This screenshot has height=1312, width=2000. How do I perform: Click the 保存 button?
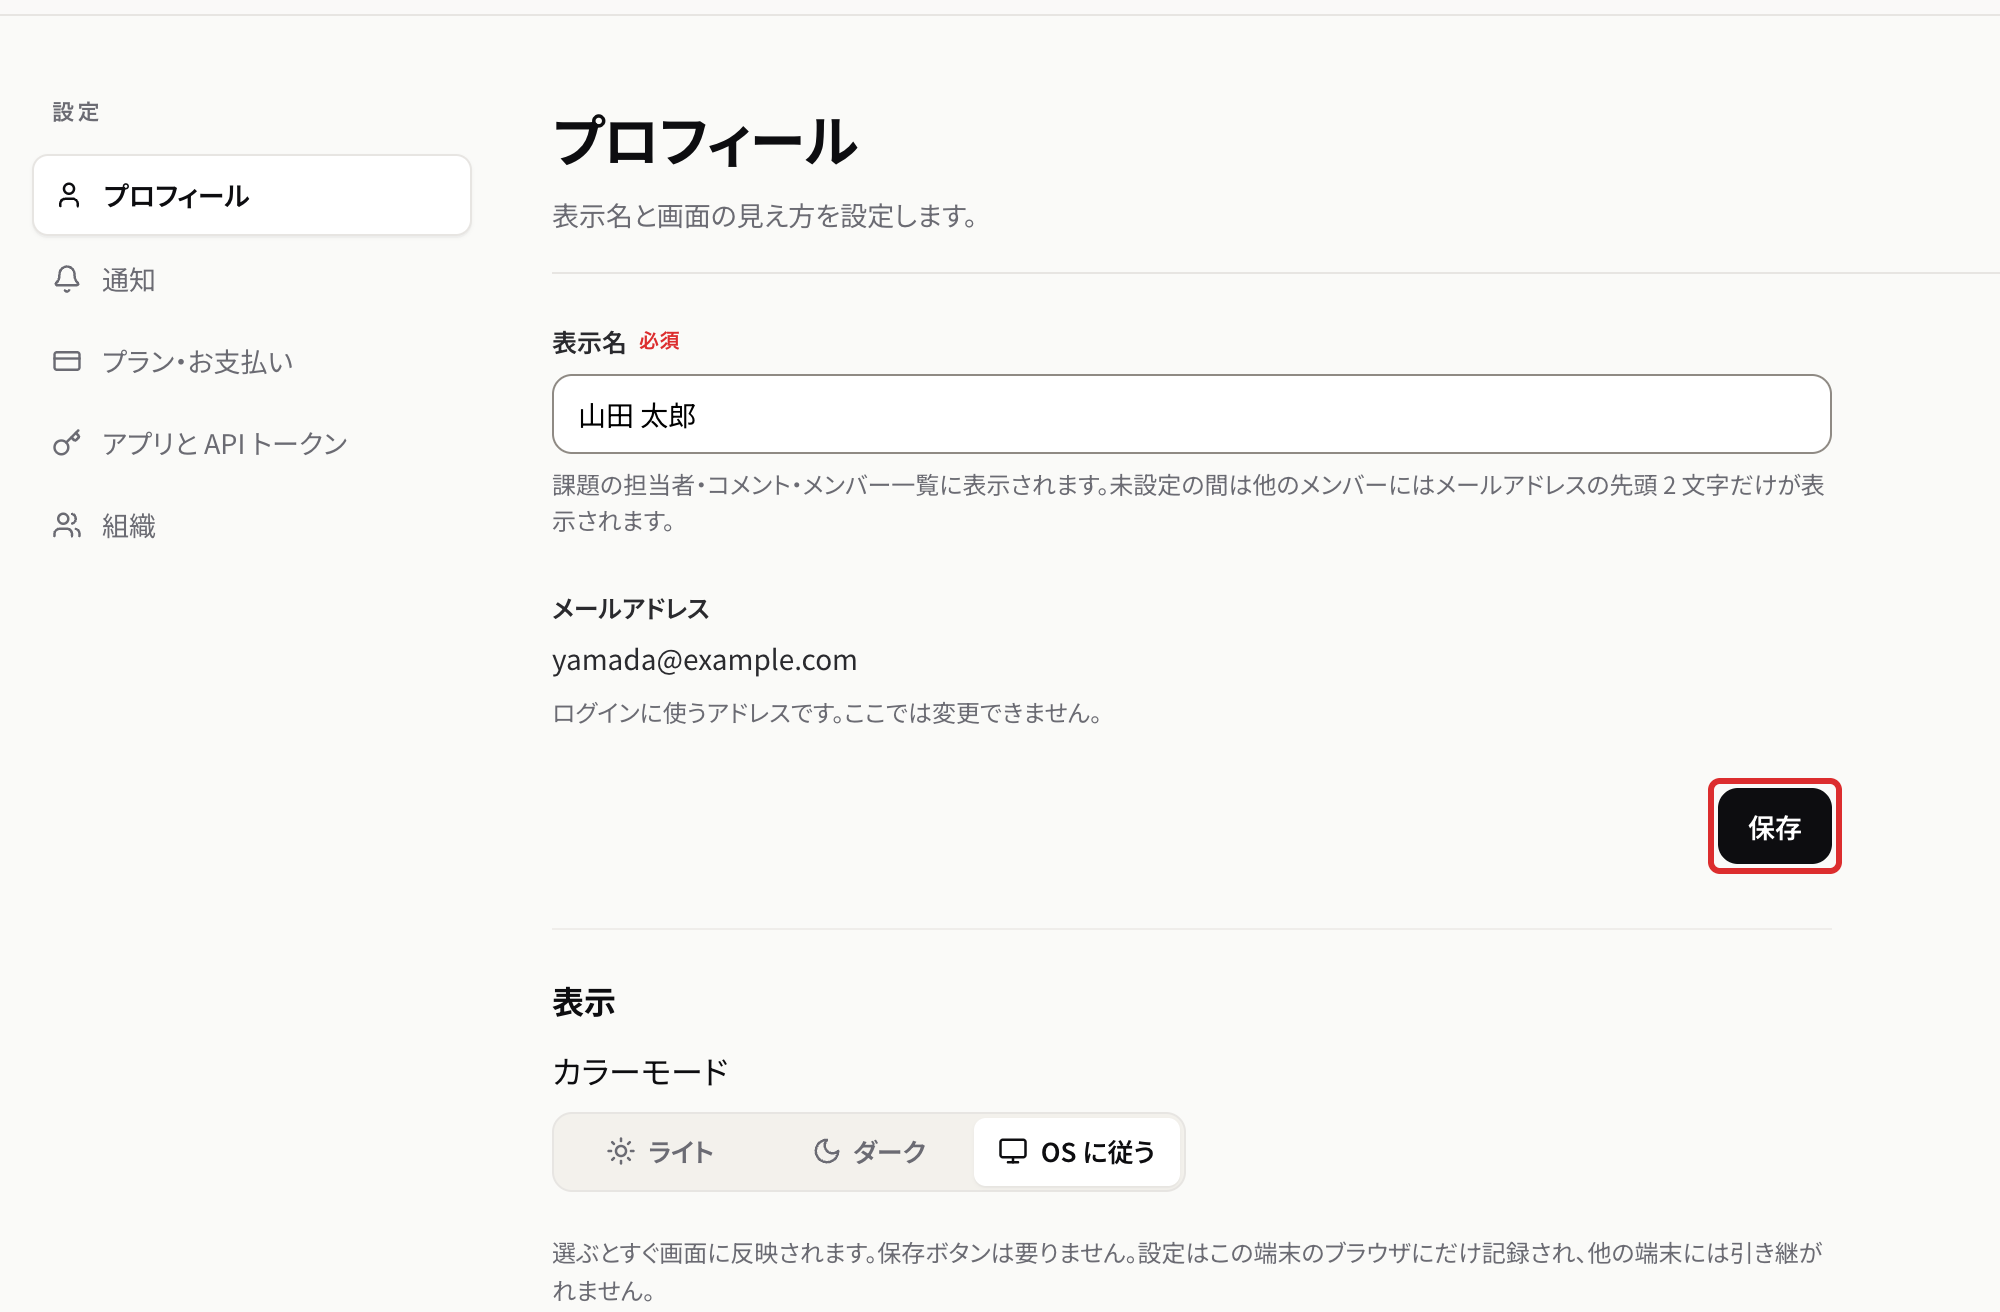1774,826
